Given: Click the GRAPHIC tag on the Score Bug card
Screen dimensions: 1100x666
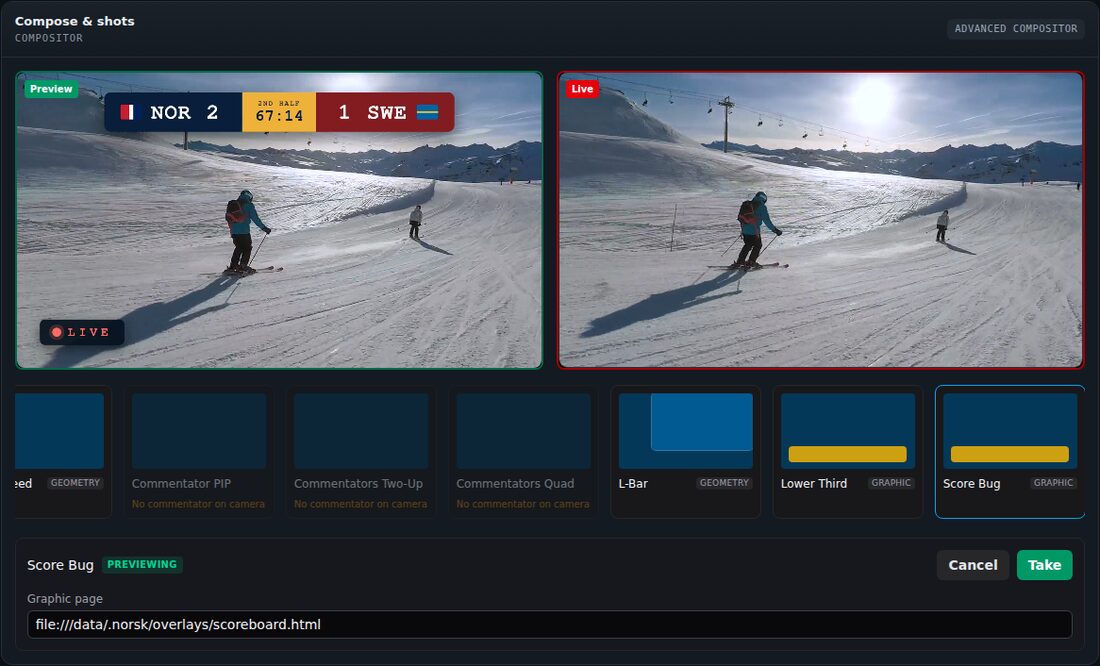Looking at the screenshot, I should click(x=1053, y=483).
